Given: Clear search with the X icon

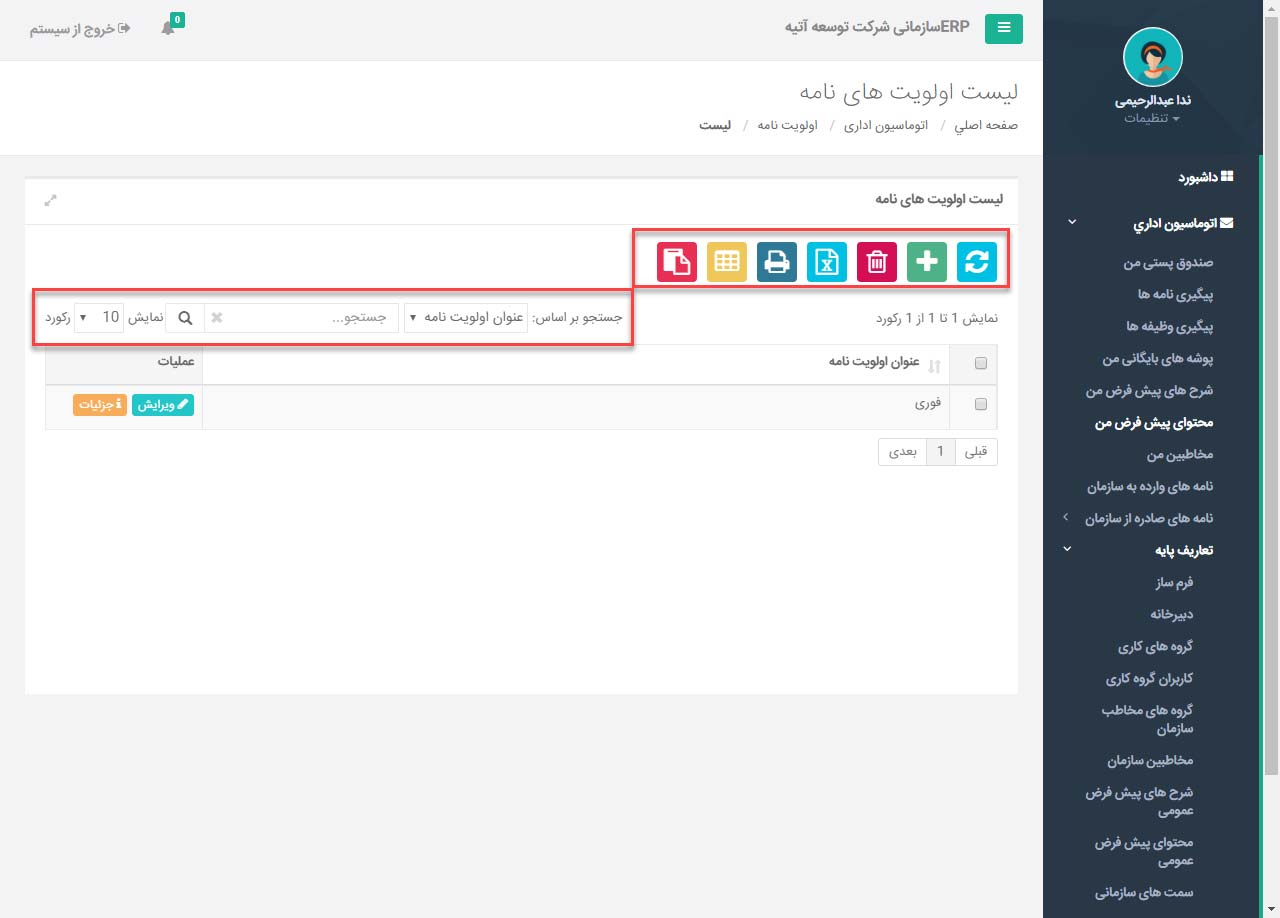Looking at the screenshot, I should click(x=217, y=317).
